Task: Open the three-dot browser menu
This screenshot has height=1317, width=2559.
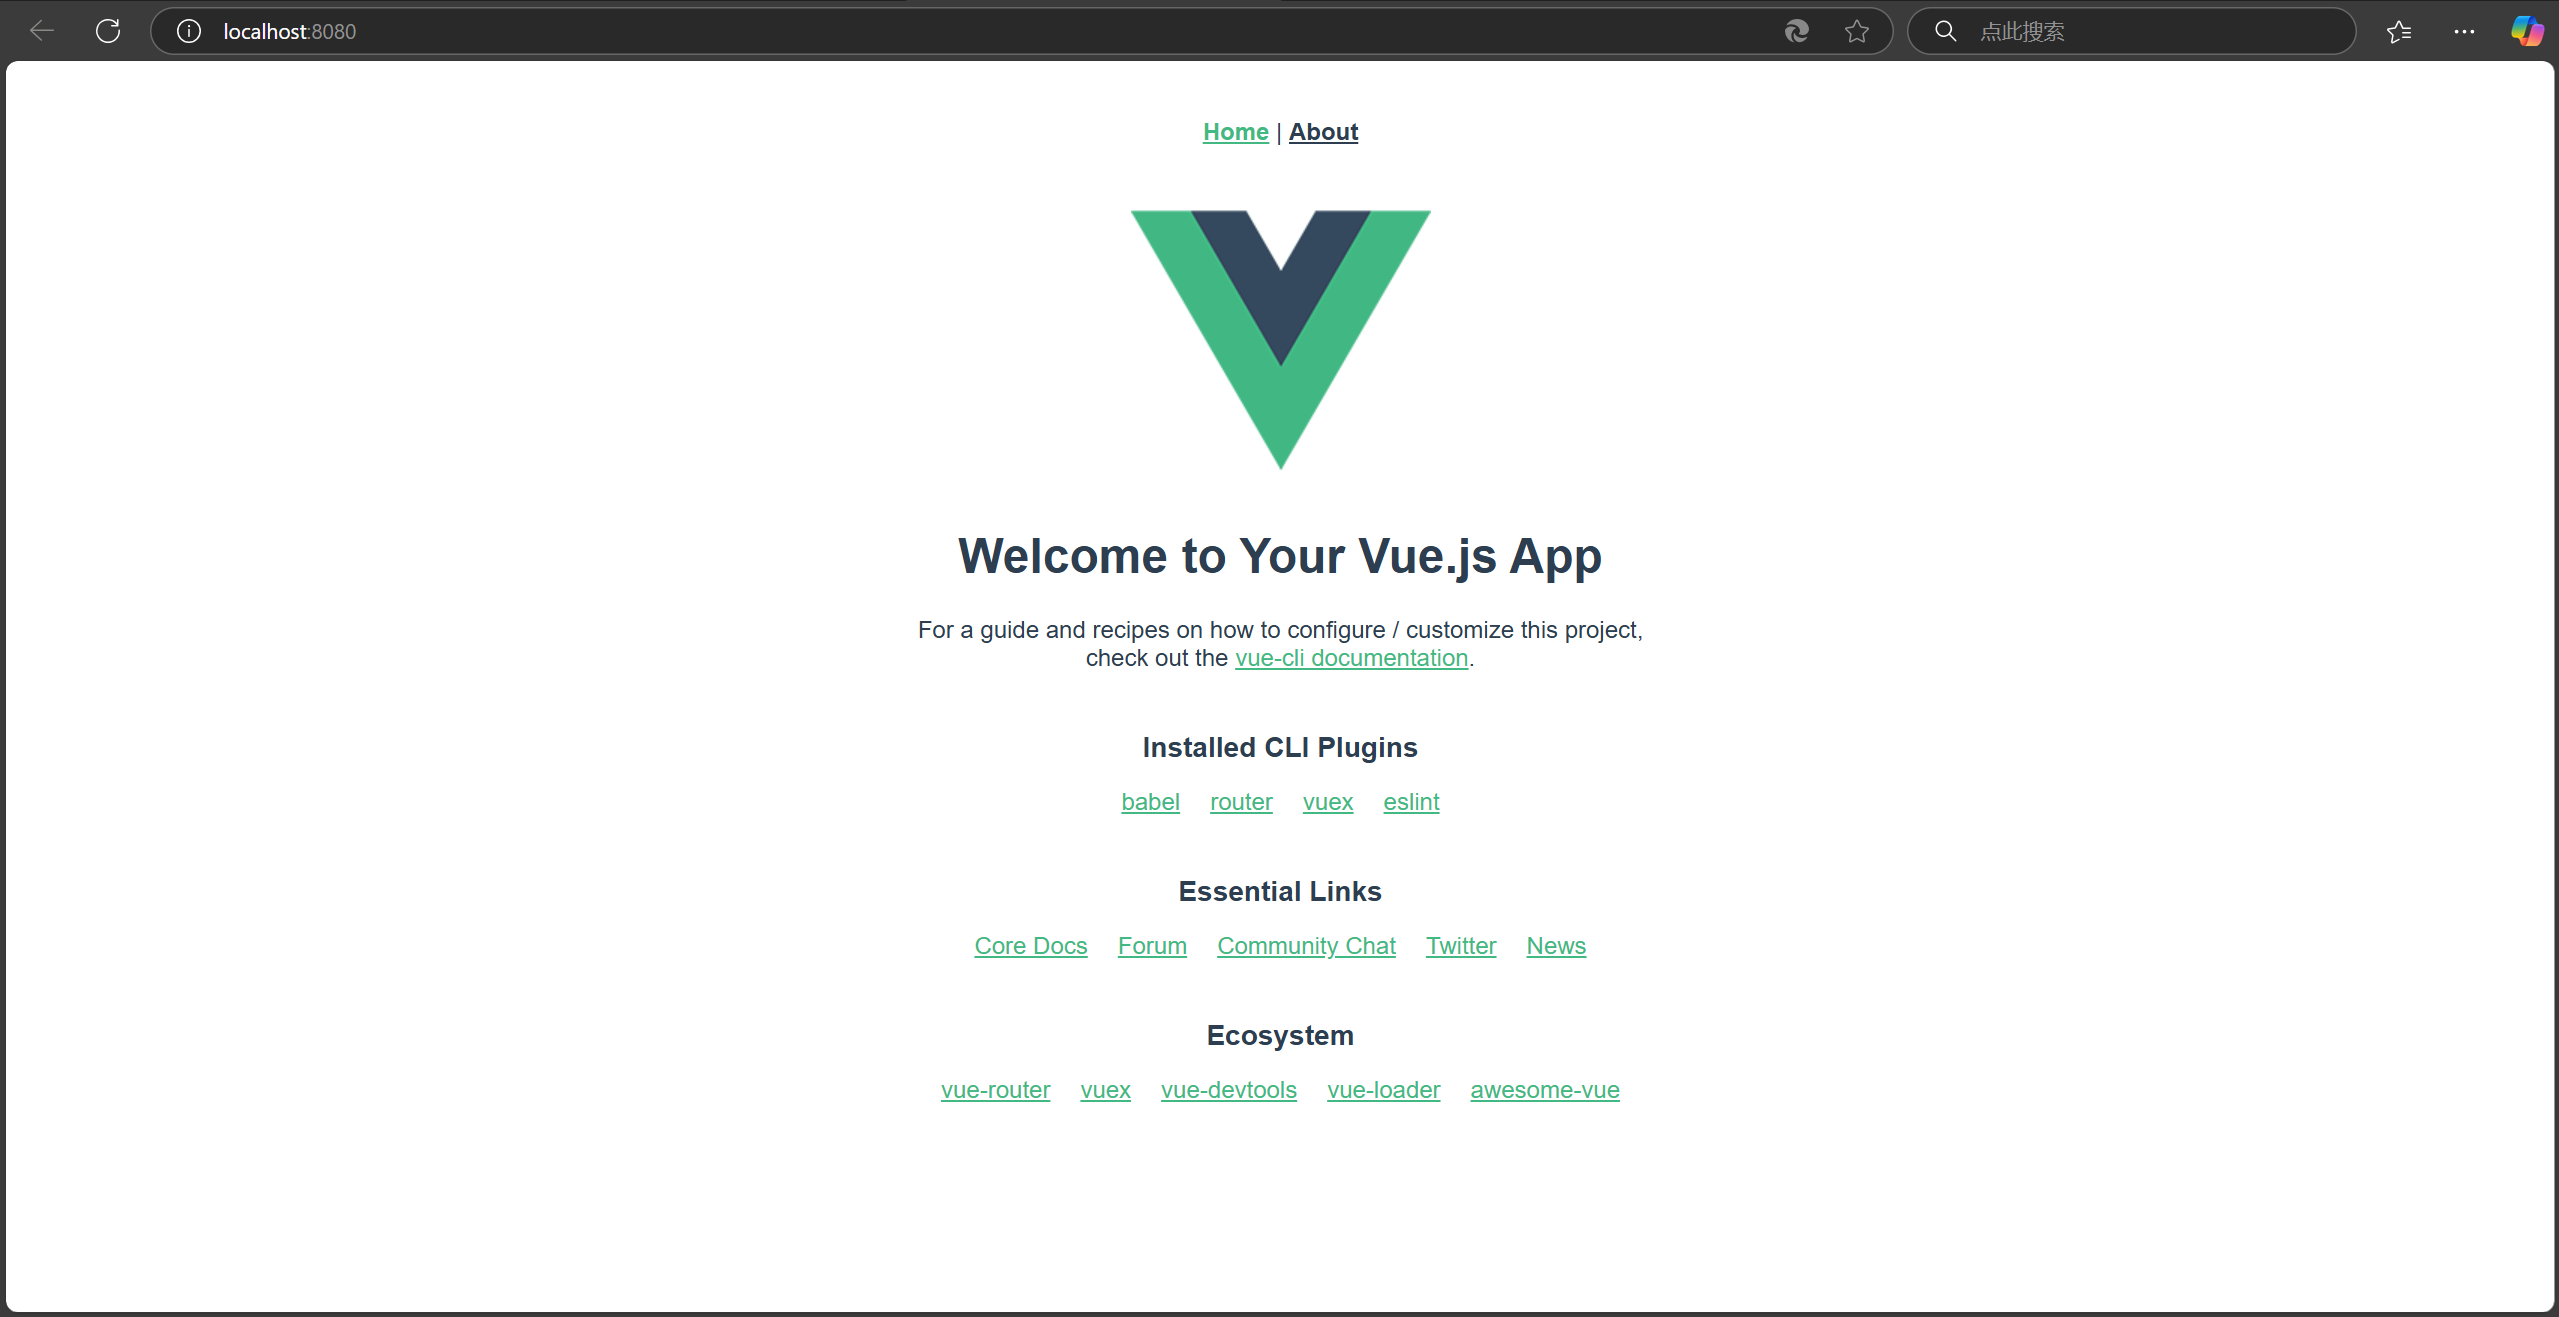Action: 2464,32
